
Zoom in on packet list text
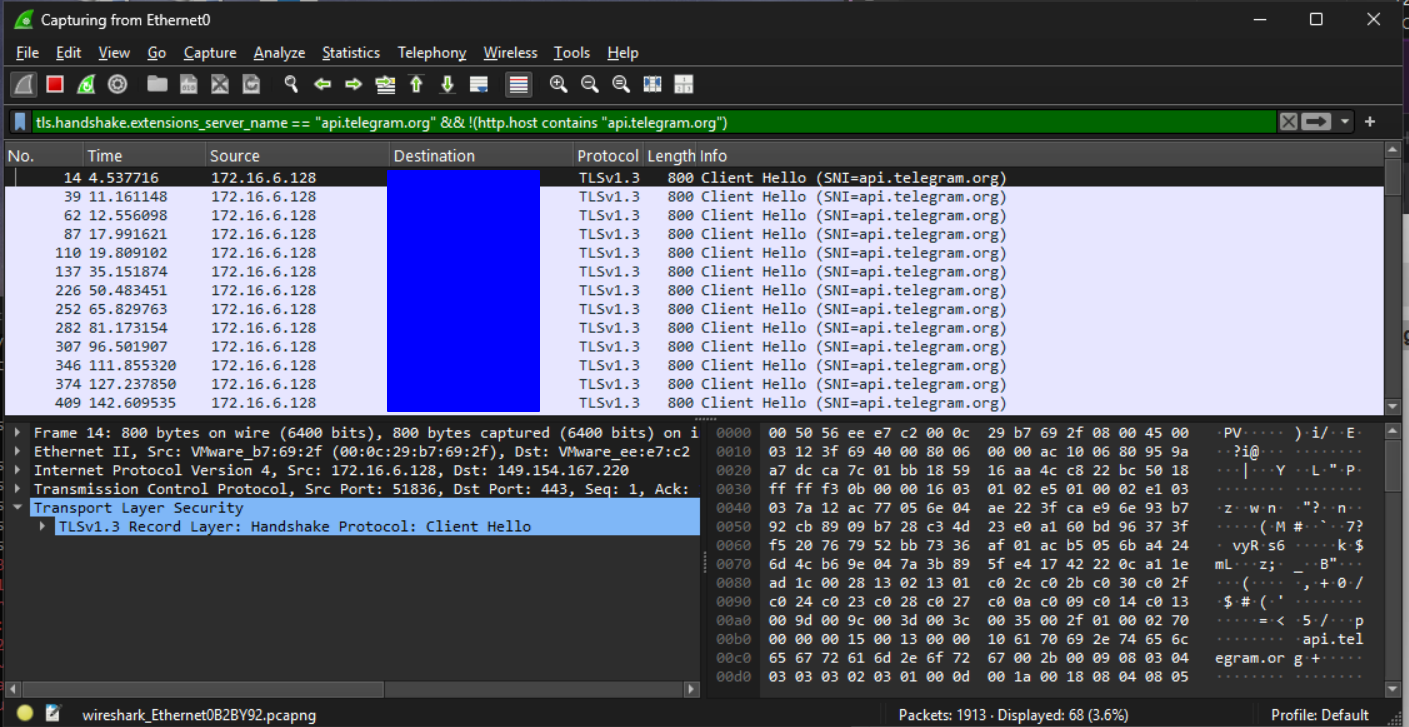coord(558,85)
